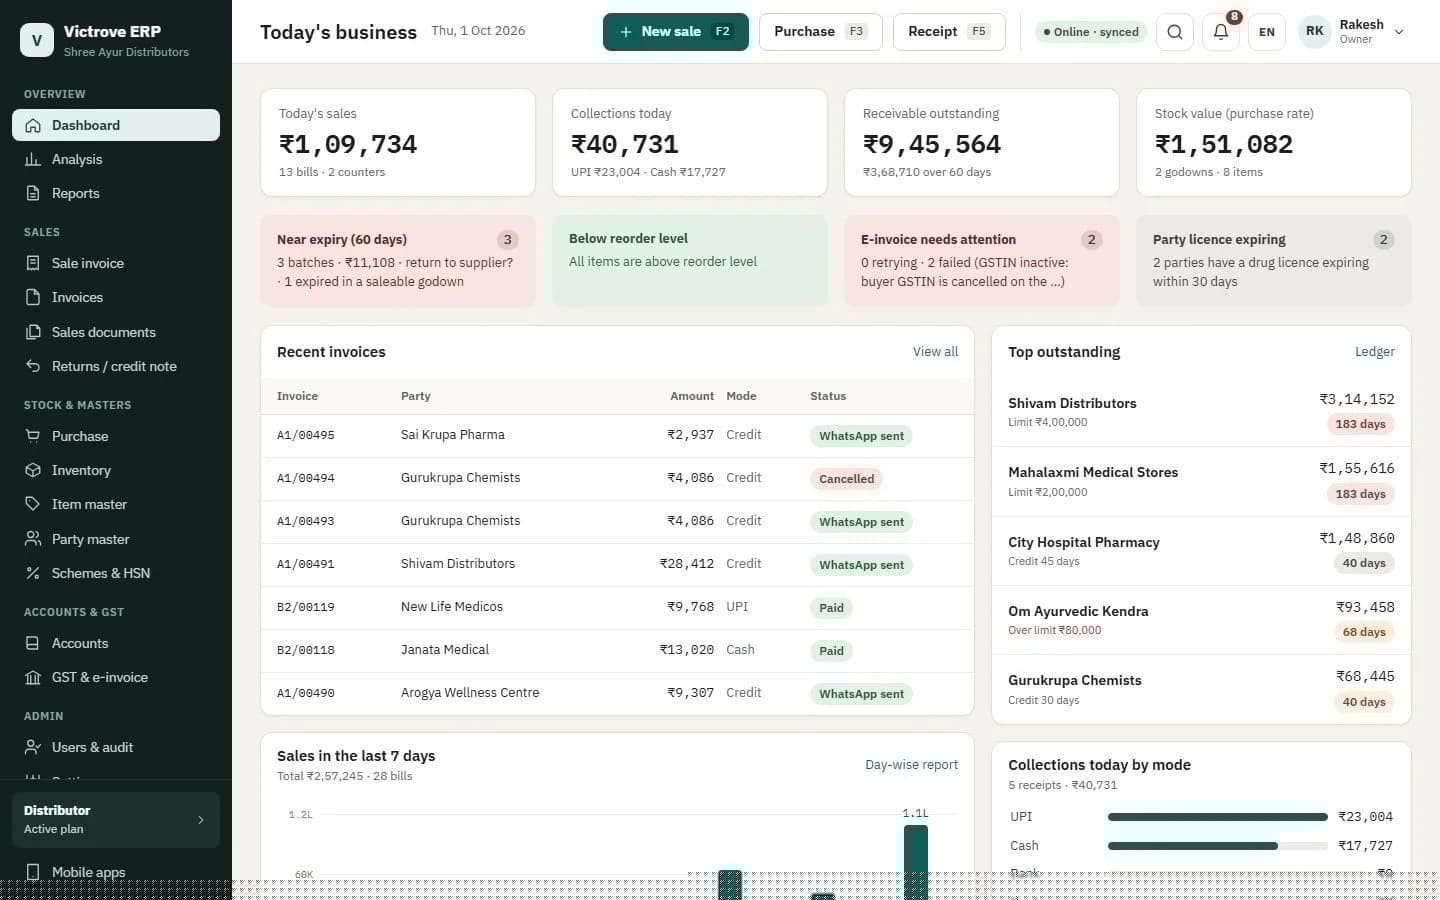The height and width of the screenshot is (900, 1440).
Task: Open the Near expiry (60 days) alert card
Action: tap(398, 260)
